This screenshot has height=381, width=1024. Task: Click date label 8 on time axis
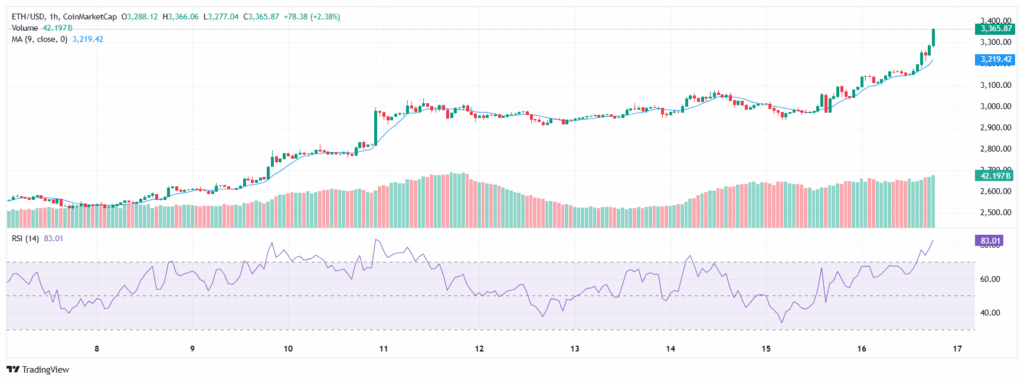[x=97, y=349]
